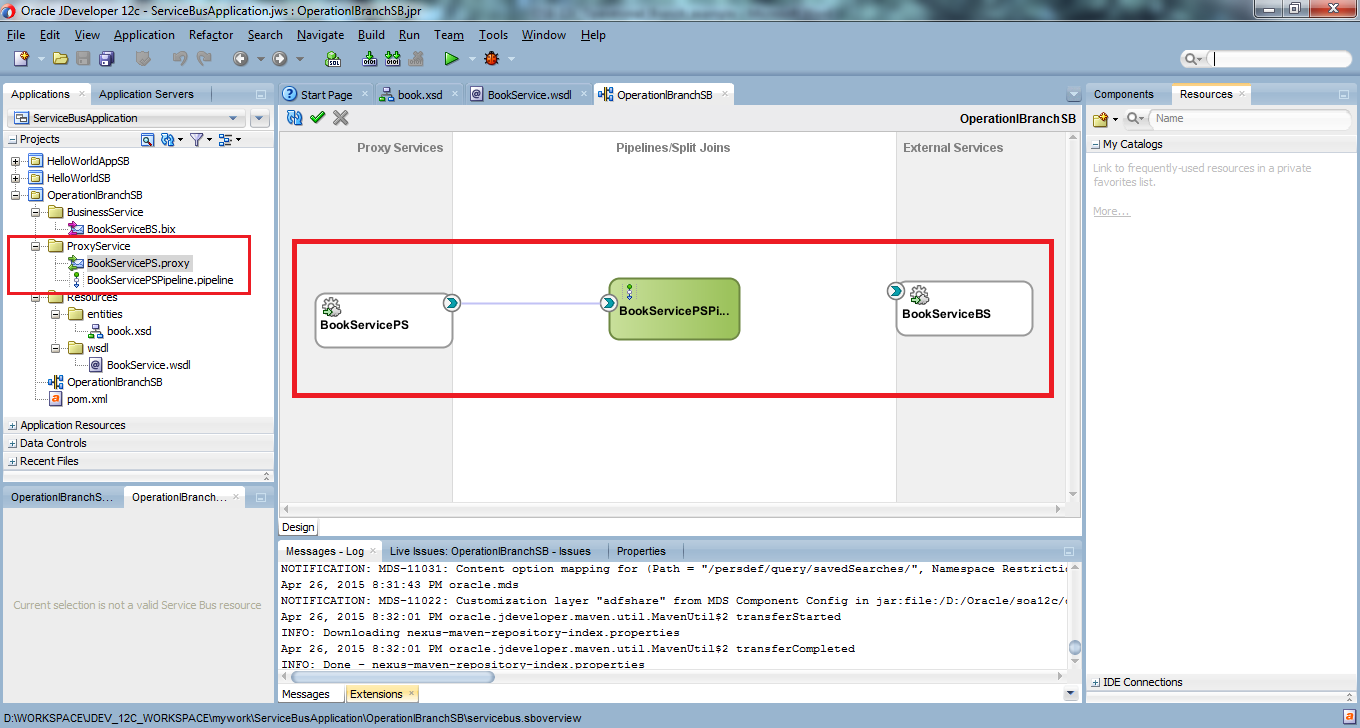This screenshot has height=728, width=1360.
Task: Click the green Run icon
Action: 452,59
